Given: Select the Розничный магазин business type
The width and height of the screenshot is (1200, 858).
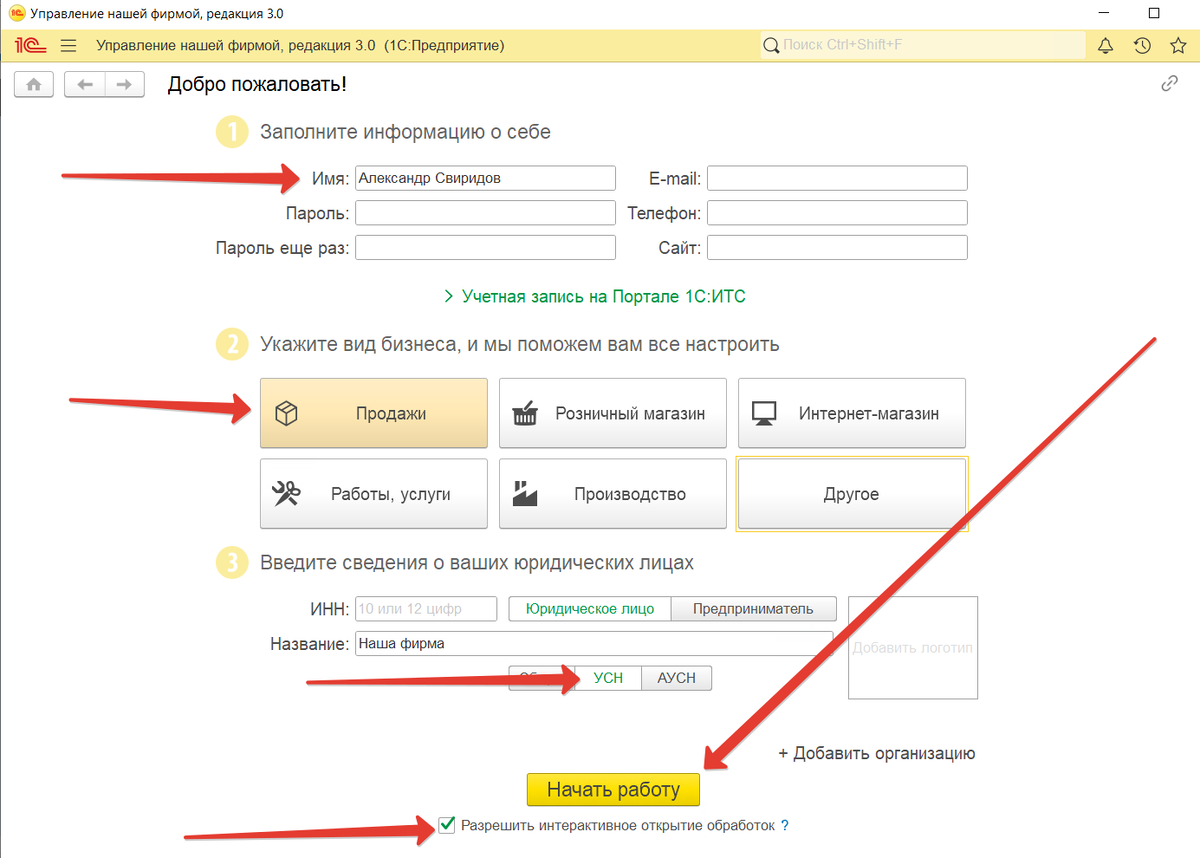Looking at the screenshot, I should (x=613, y=413).
